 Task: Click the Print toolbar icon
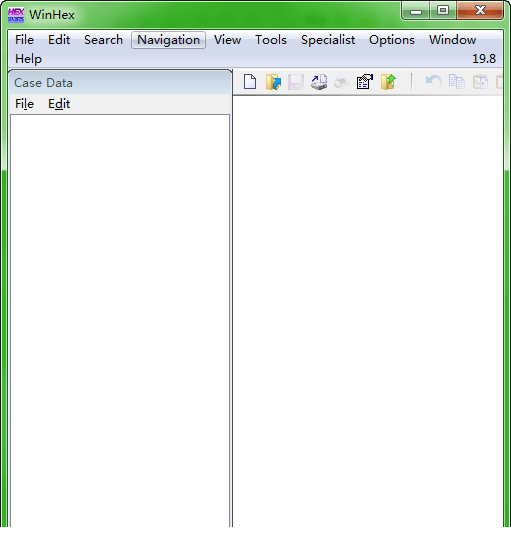pos(341,82)
